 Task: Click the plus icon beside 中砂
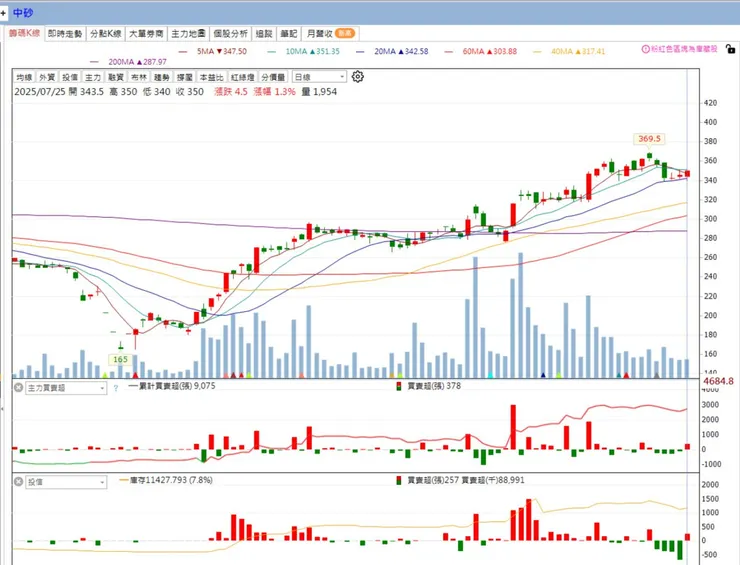(x=3, y=13)
